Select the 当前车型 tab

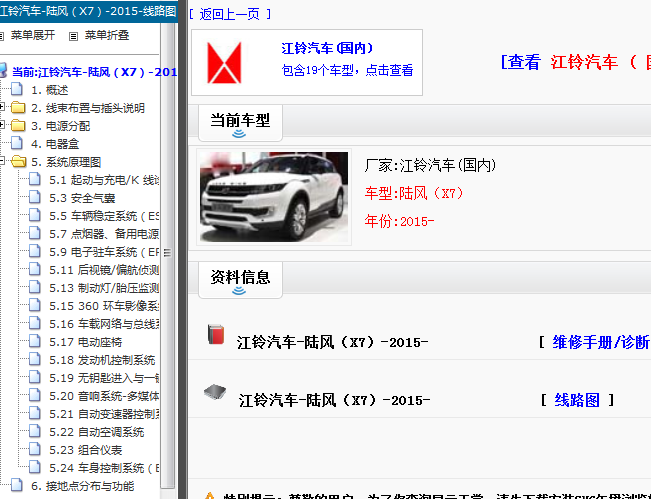coord(240,122)
